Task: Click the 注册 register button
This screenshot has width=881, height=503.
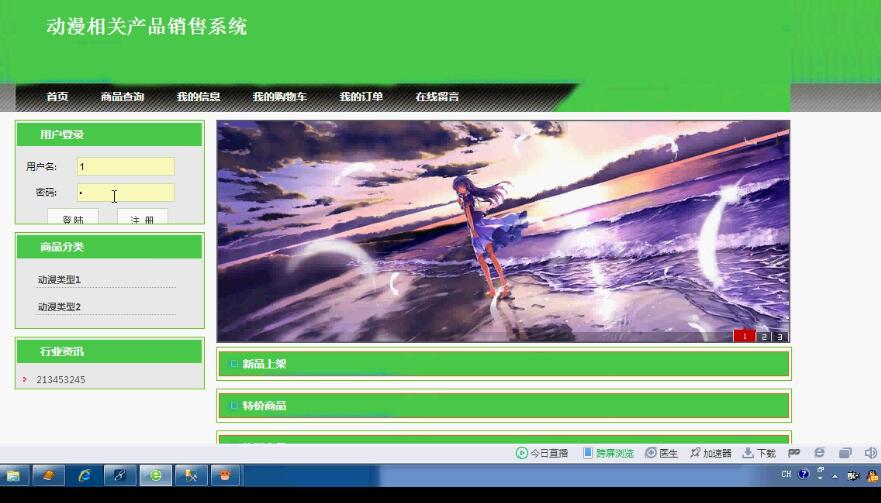Action: coord(142,217)
